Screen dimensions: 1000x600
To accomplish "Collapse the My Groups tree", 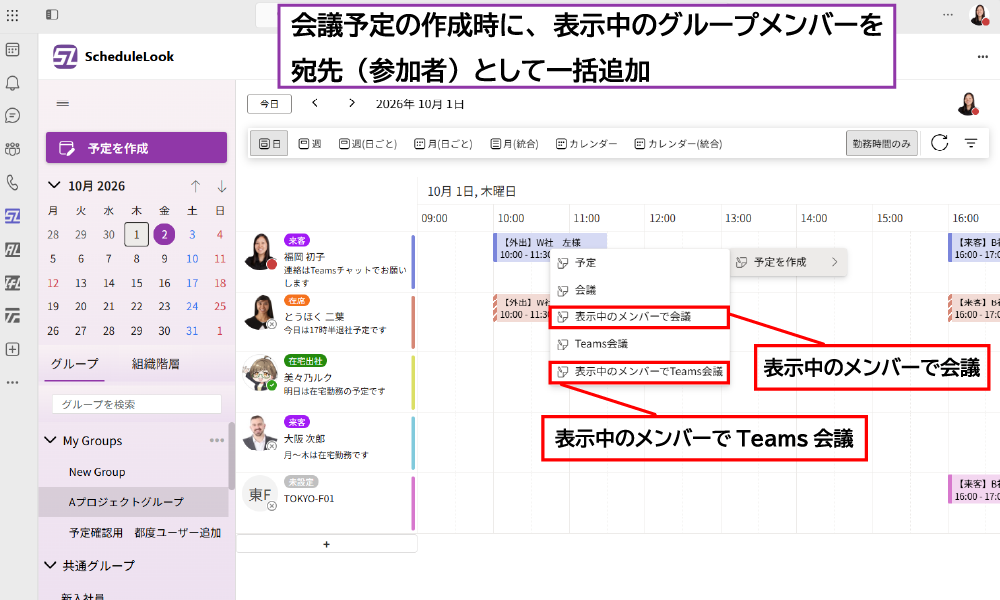I will click(x=50, y=440).
